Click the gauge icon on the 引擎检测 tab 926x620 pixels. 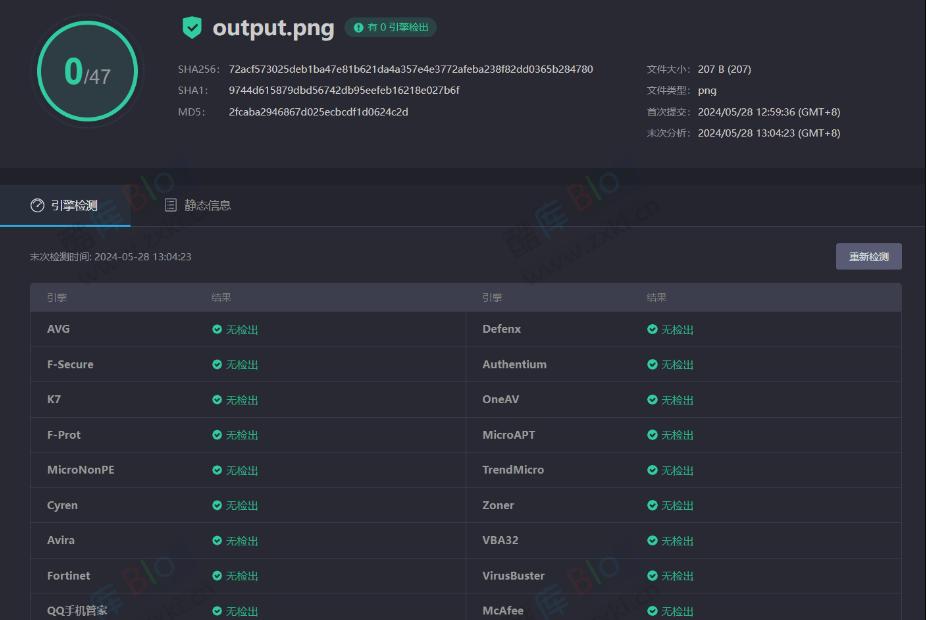(x=37, y=205)
